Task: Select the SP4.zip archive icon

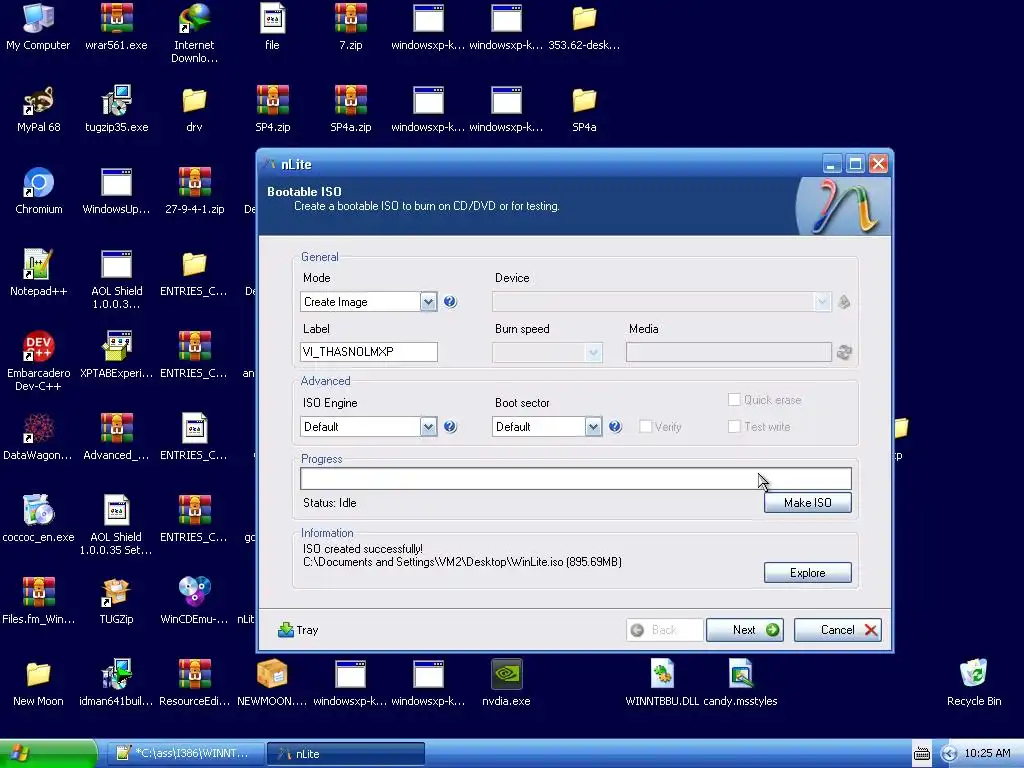Action: pos(272,109)
